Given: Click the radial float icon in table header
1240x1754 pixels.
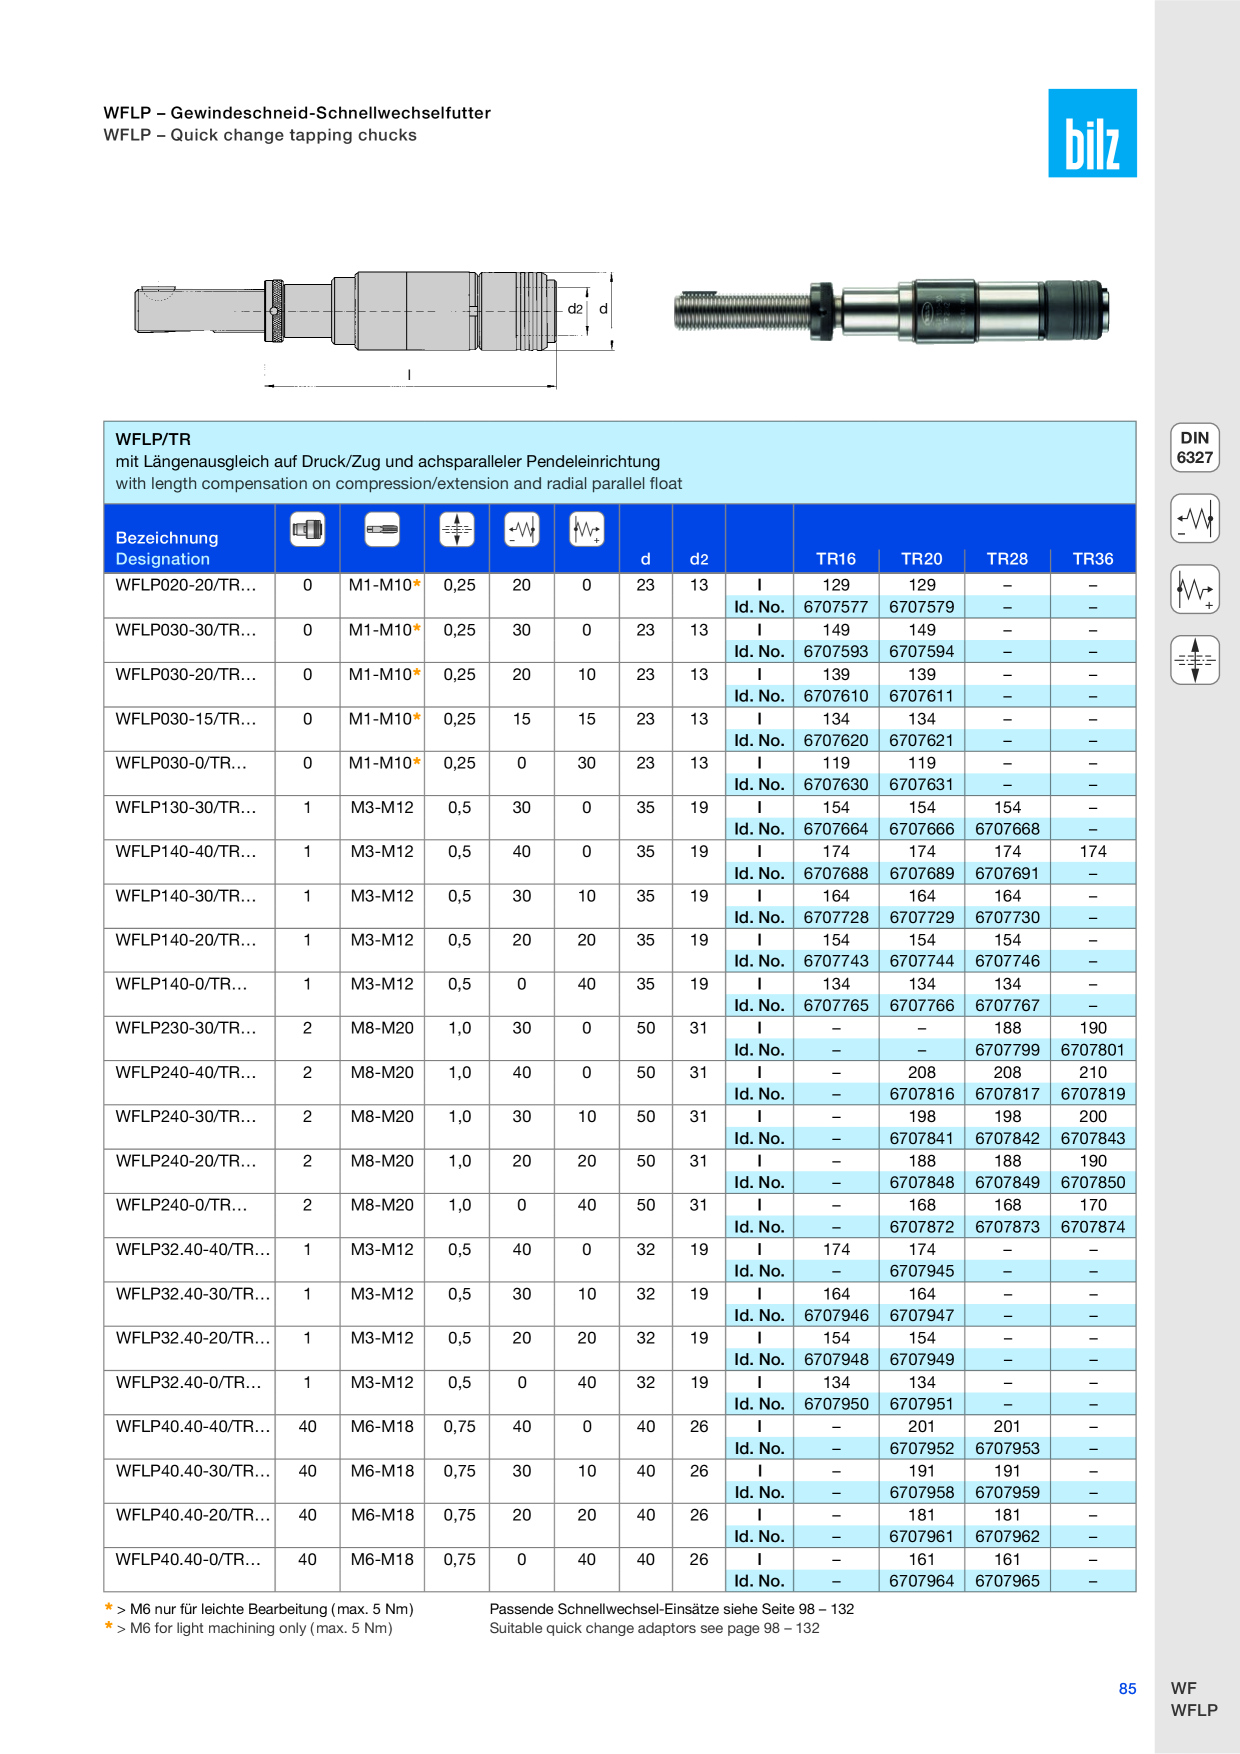Looking at the screenshot, I should coord(457,528).
